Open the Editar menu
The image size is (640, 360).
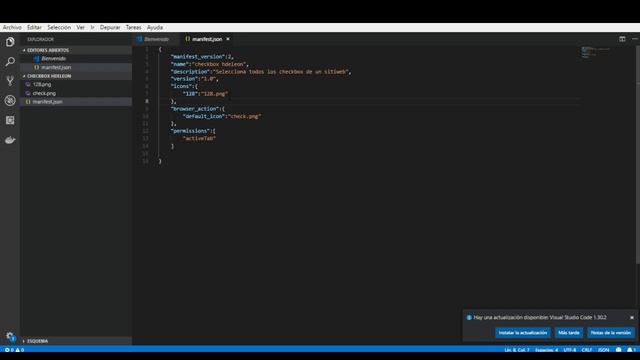[34, 27]
